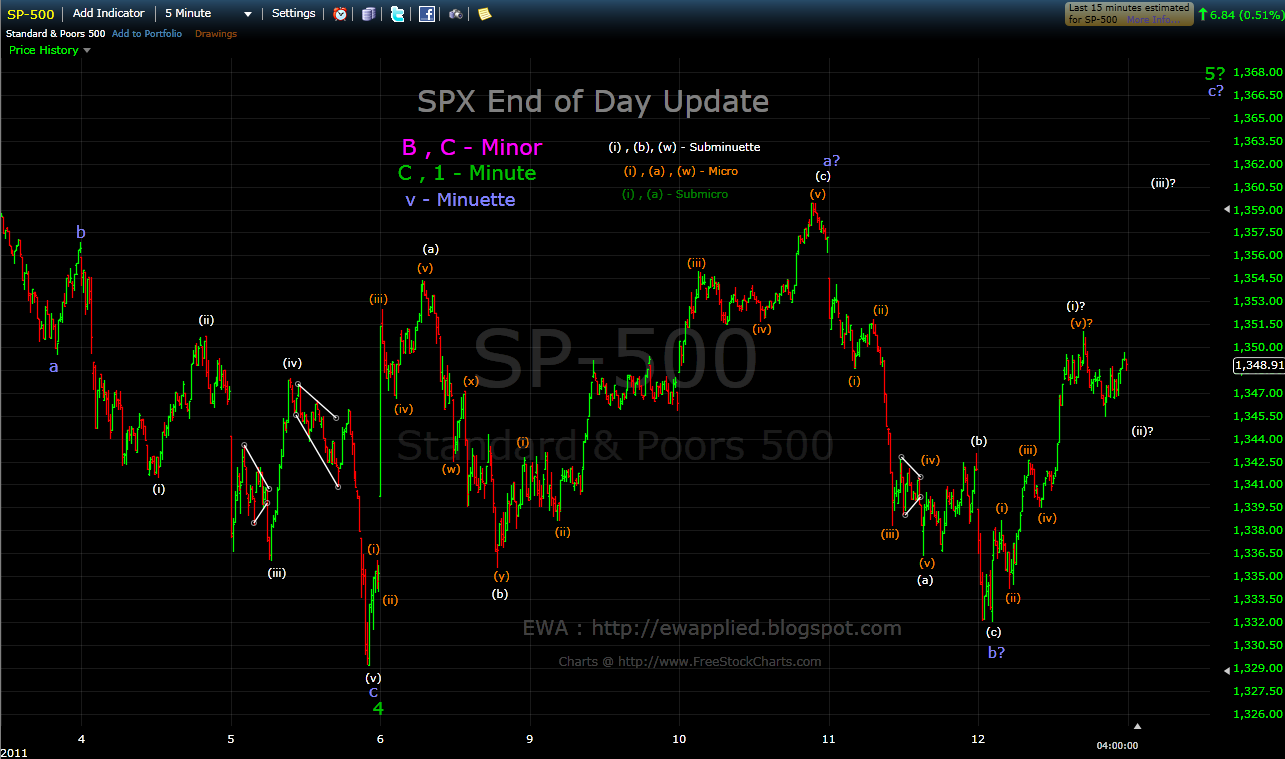1285x759 pixels.
Task: Click the Submicro legend line
Action: (675, 194)
